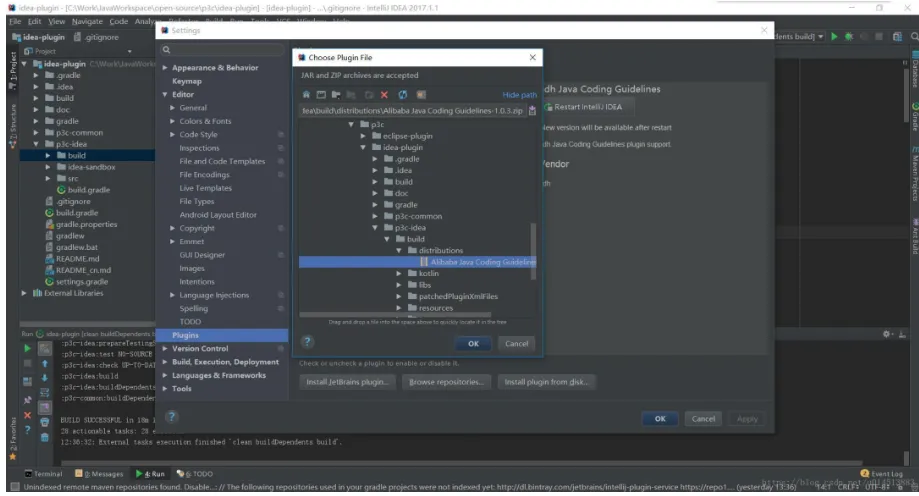919x496 pixels.
Task: Open the Event Log
Action: pyautogui.click(x=881, y=474)
